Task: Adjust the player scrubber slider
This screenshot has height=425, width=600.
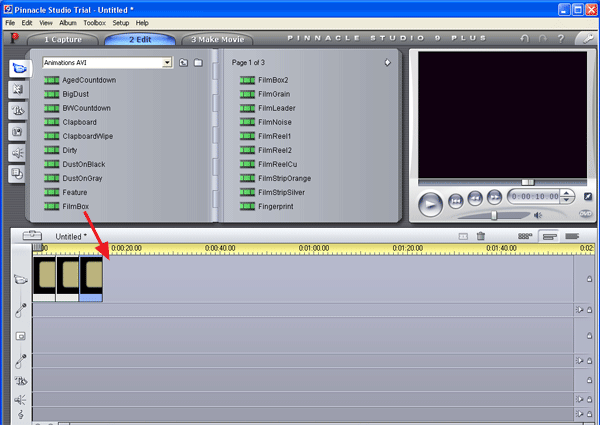Action: (x=528, y=182)
